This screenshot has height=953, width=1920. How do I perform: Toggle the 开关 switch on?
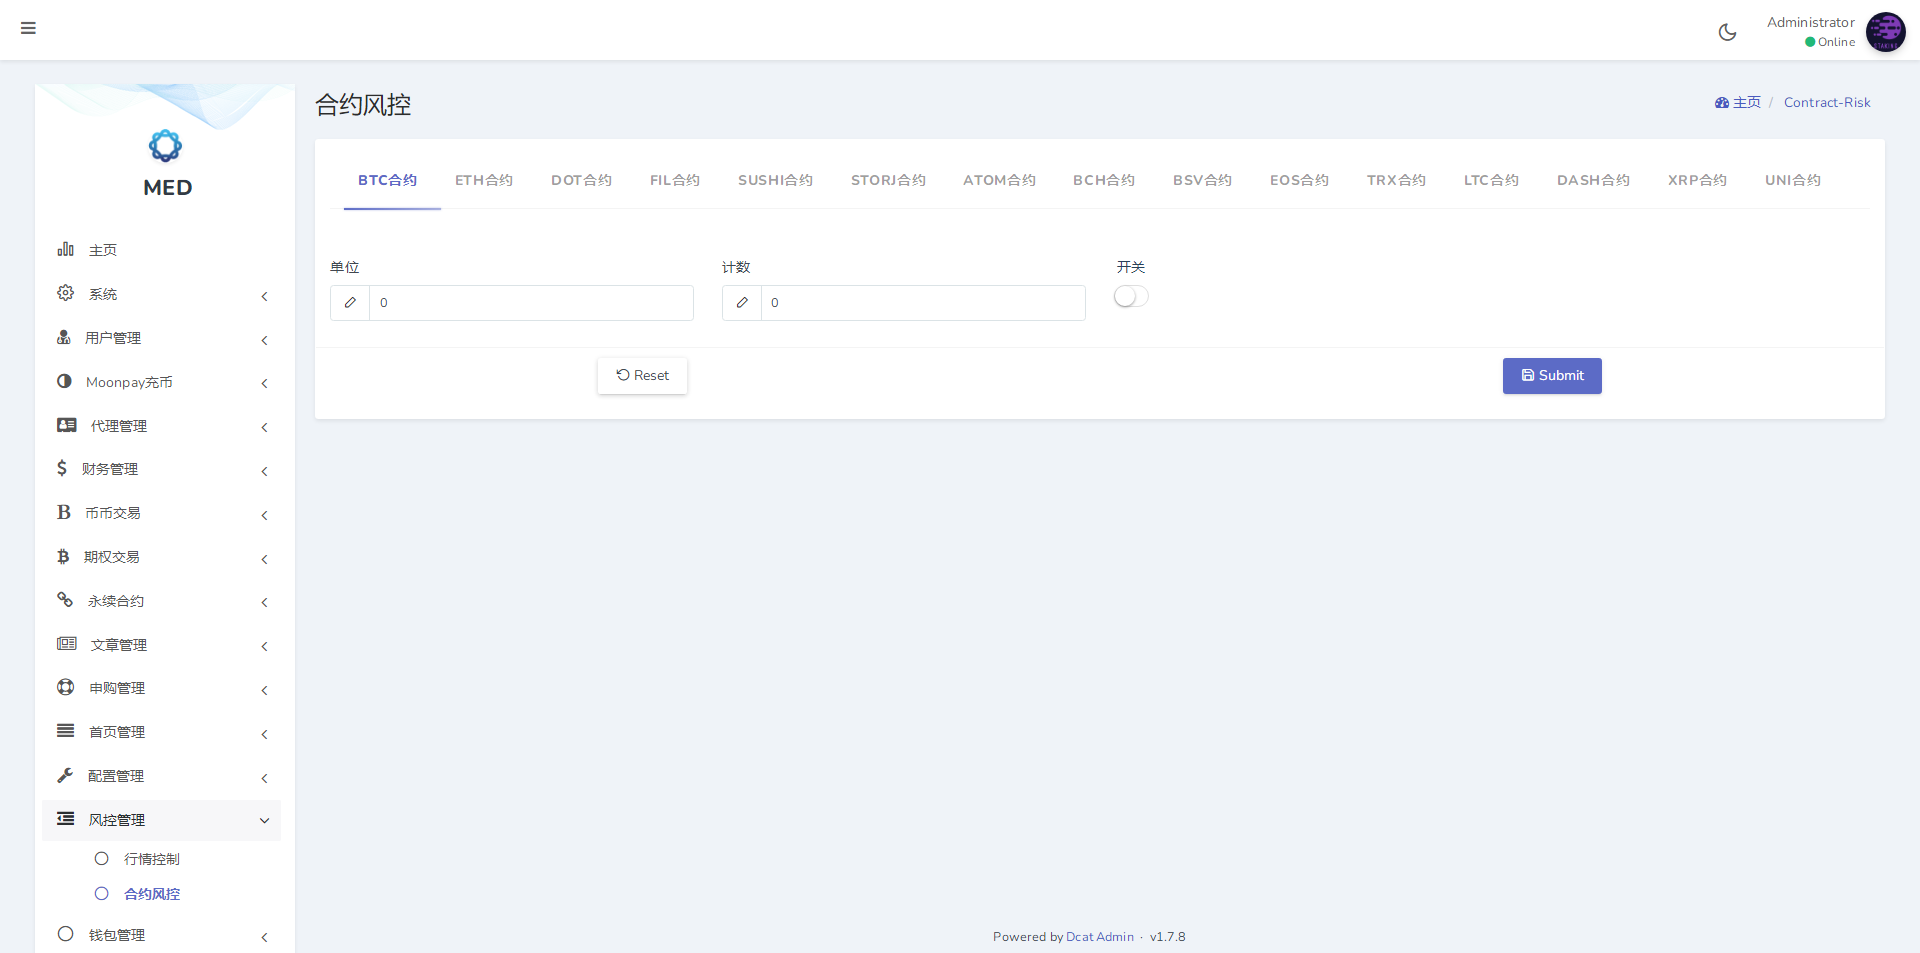point(1131,297)
